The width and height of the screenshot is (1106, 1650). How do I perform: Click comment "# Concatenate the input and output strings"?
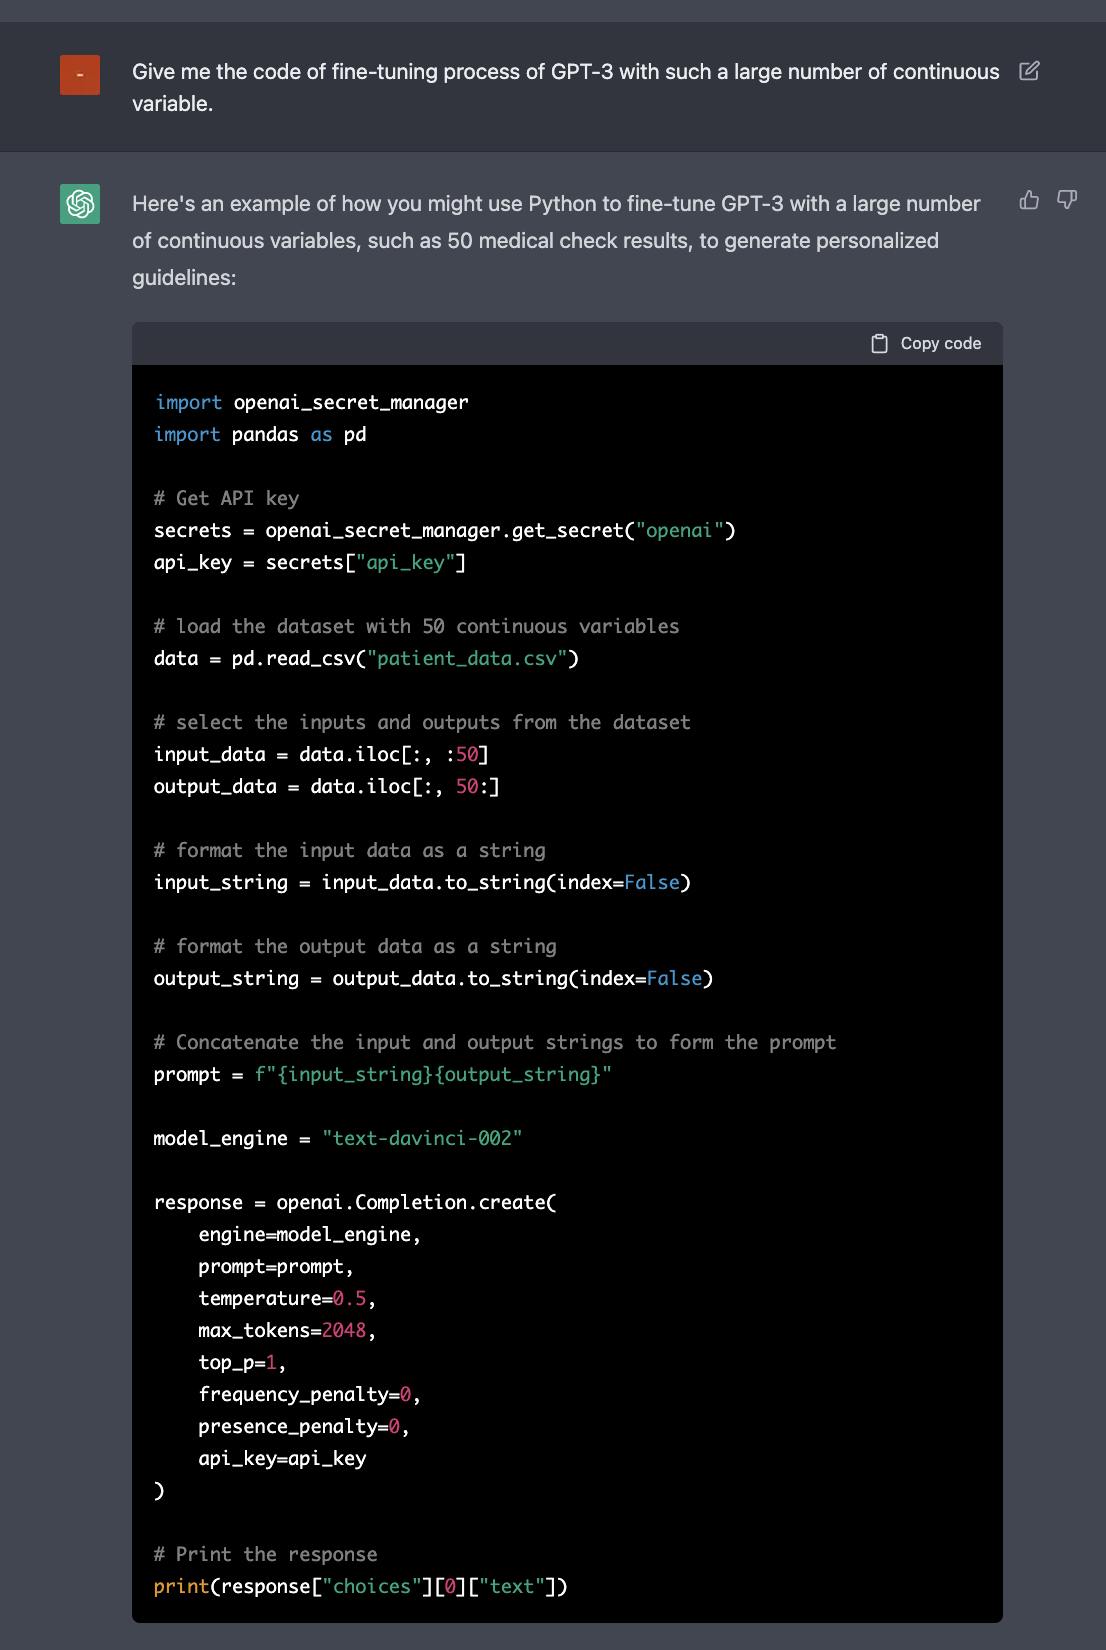(495, 1042)
